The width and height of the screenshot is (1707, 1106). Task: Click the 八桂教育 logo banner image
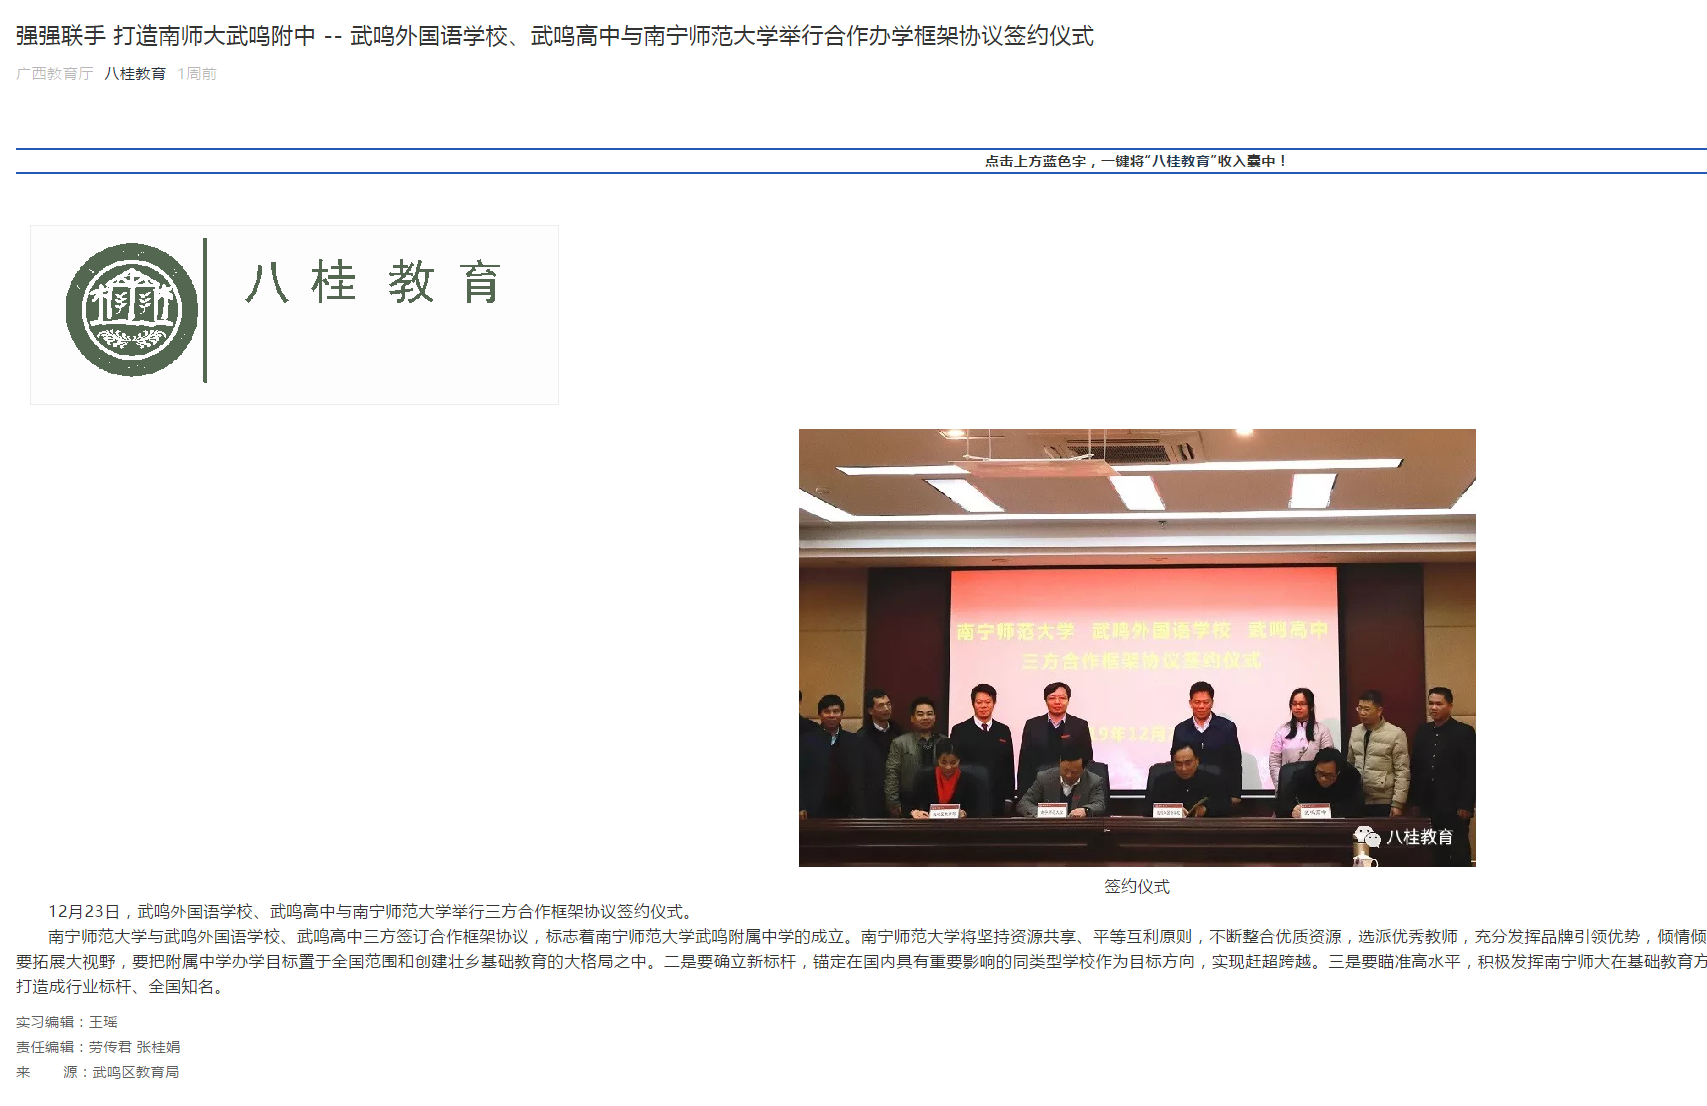pos(294,315)
